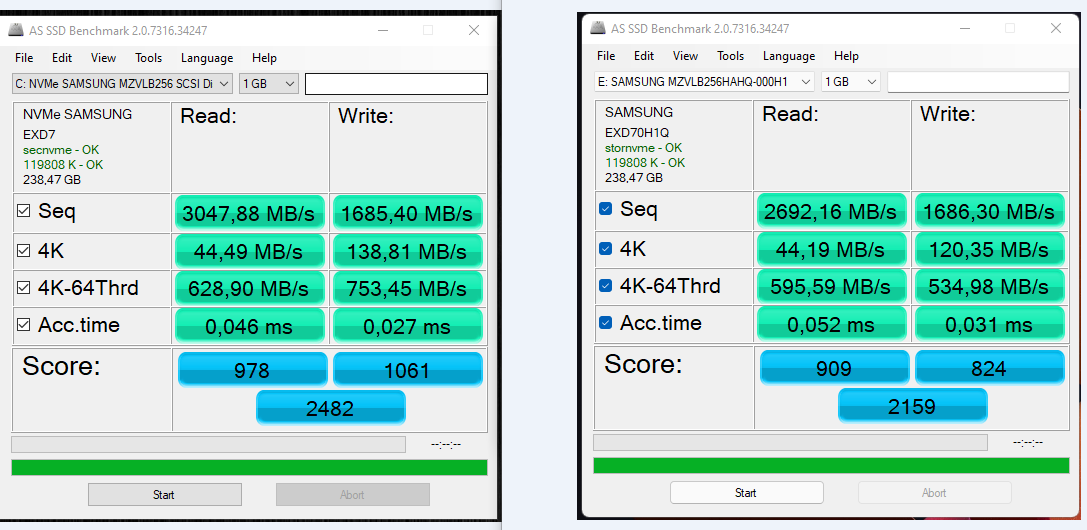
Task: Open the 1 GB size dropdown in right window
Action: coord(851,82)
